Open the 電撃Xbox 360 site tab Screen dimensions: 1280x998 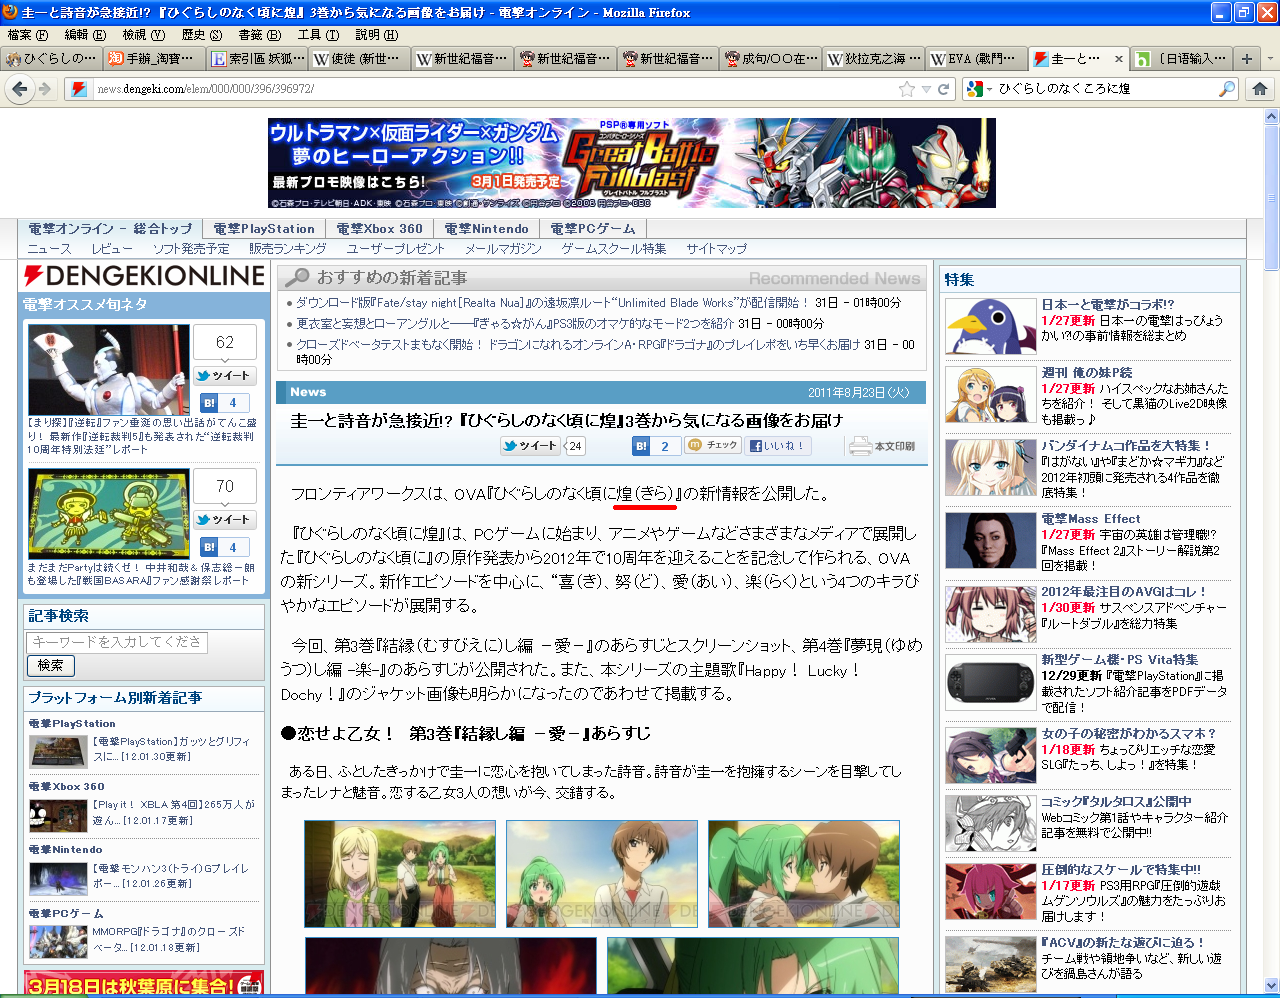coord(379,229)
